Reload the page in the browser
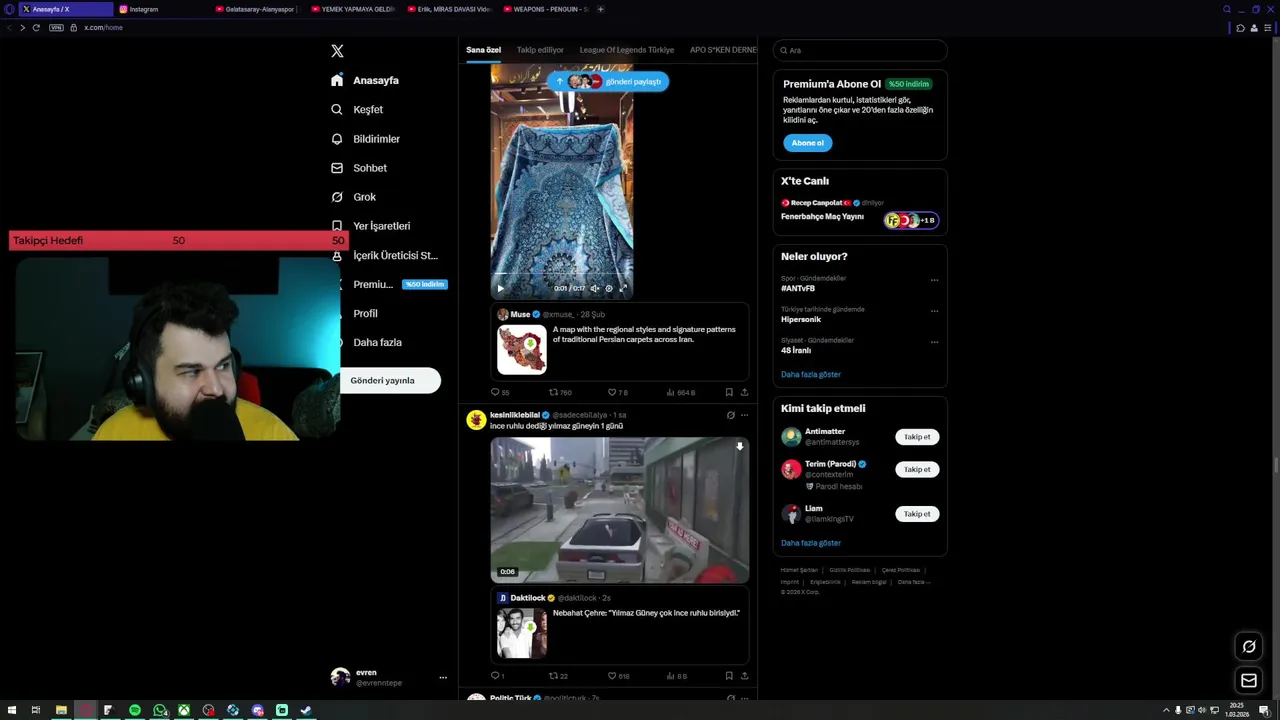 click(x=36, y=27)
